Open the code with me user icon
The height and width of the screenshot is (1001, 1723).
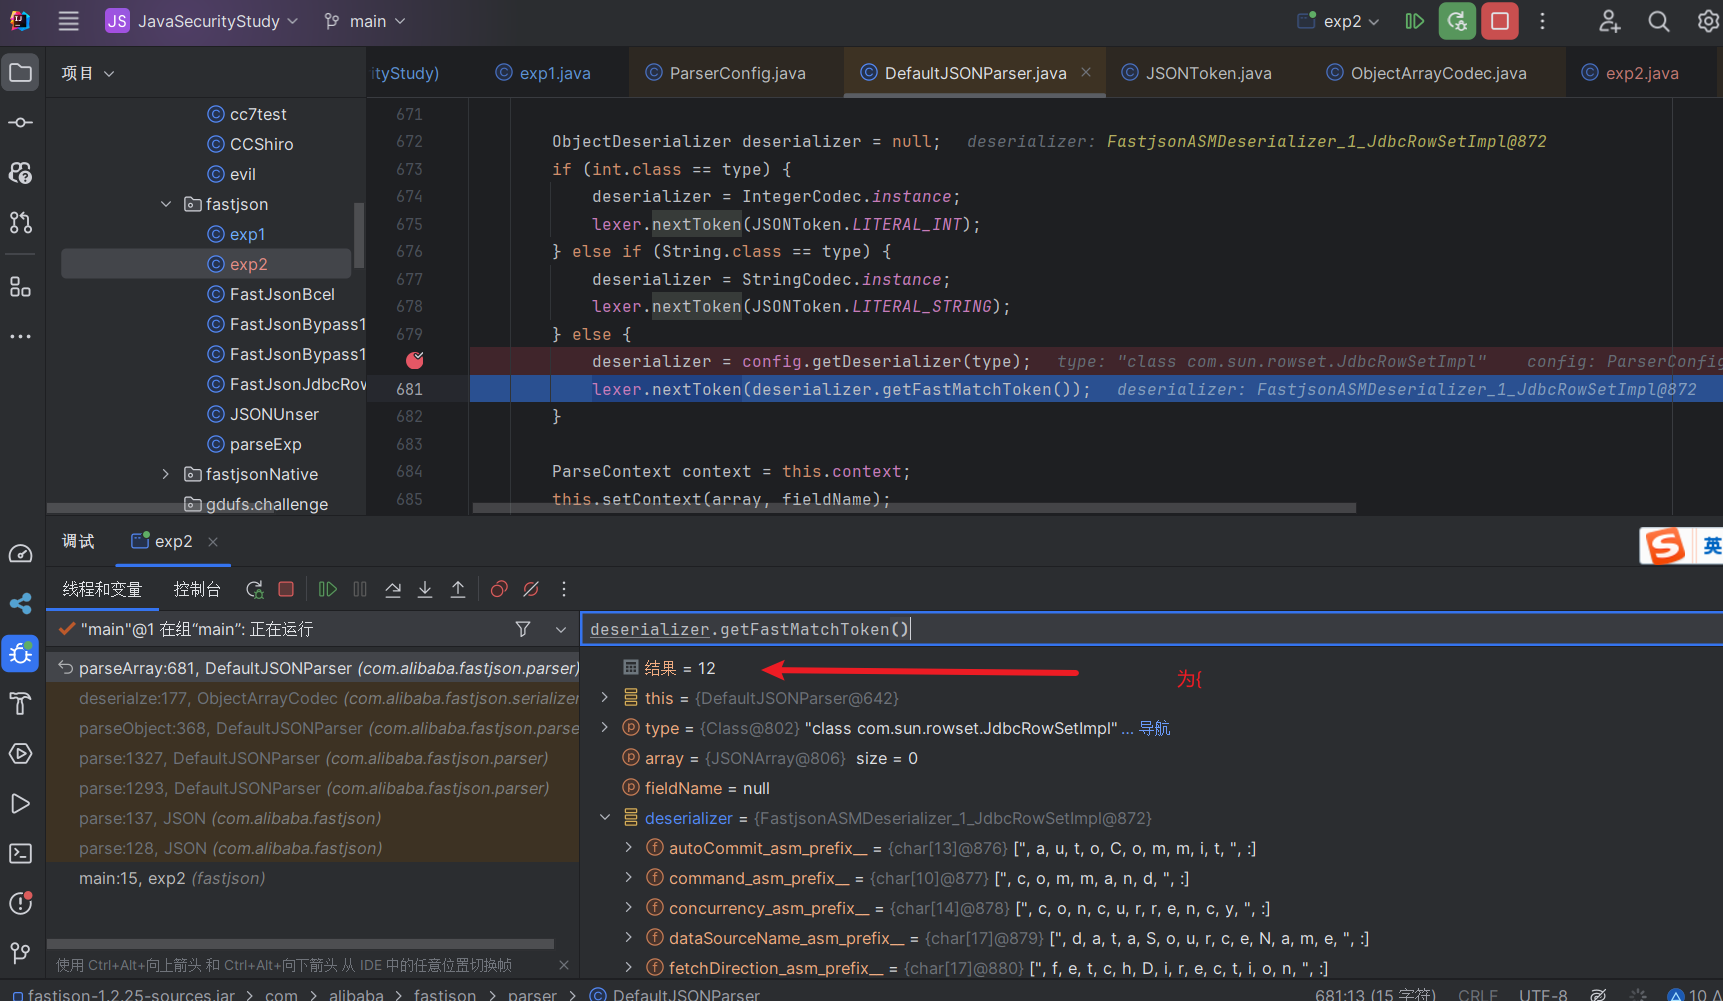1609,21
